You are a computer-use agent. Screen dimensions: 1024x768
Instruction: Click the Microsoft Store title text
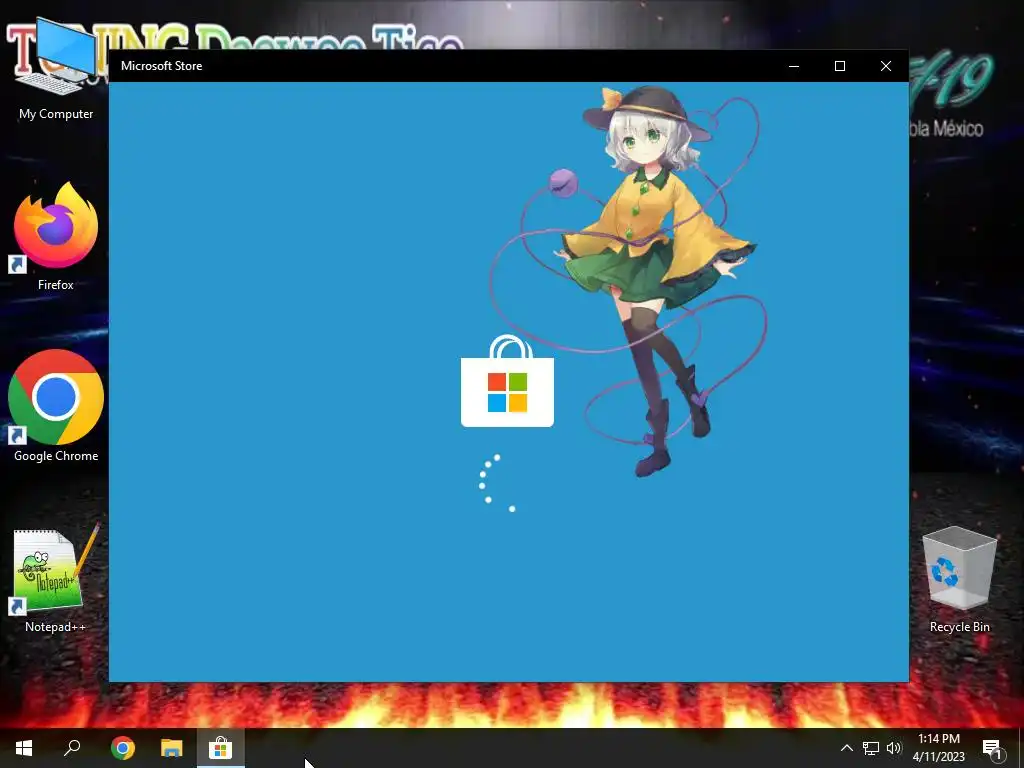161,66
